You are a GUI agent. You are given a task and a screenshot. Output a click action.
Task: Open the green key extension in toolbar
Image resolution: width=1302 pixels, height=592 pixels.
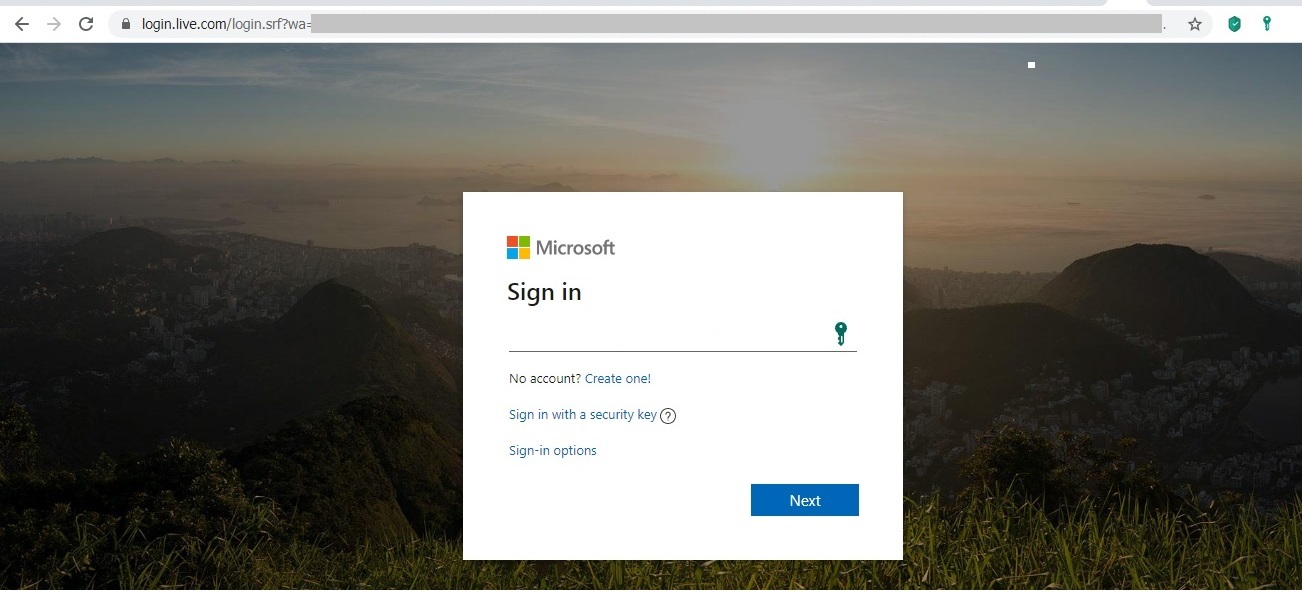point(1267,23)
